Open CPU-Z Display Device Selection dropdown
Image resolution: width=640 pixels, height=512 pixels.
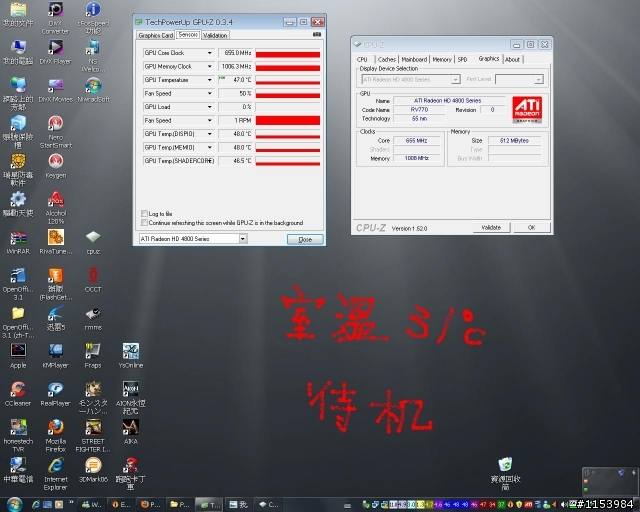click(456, 79)
